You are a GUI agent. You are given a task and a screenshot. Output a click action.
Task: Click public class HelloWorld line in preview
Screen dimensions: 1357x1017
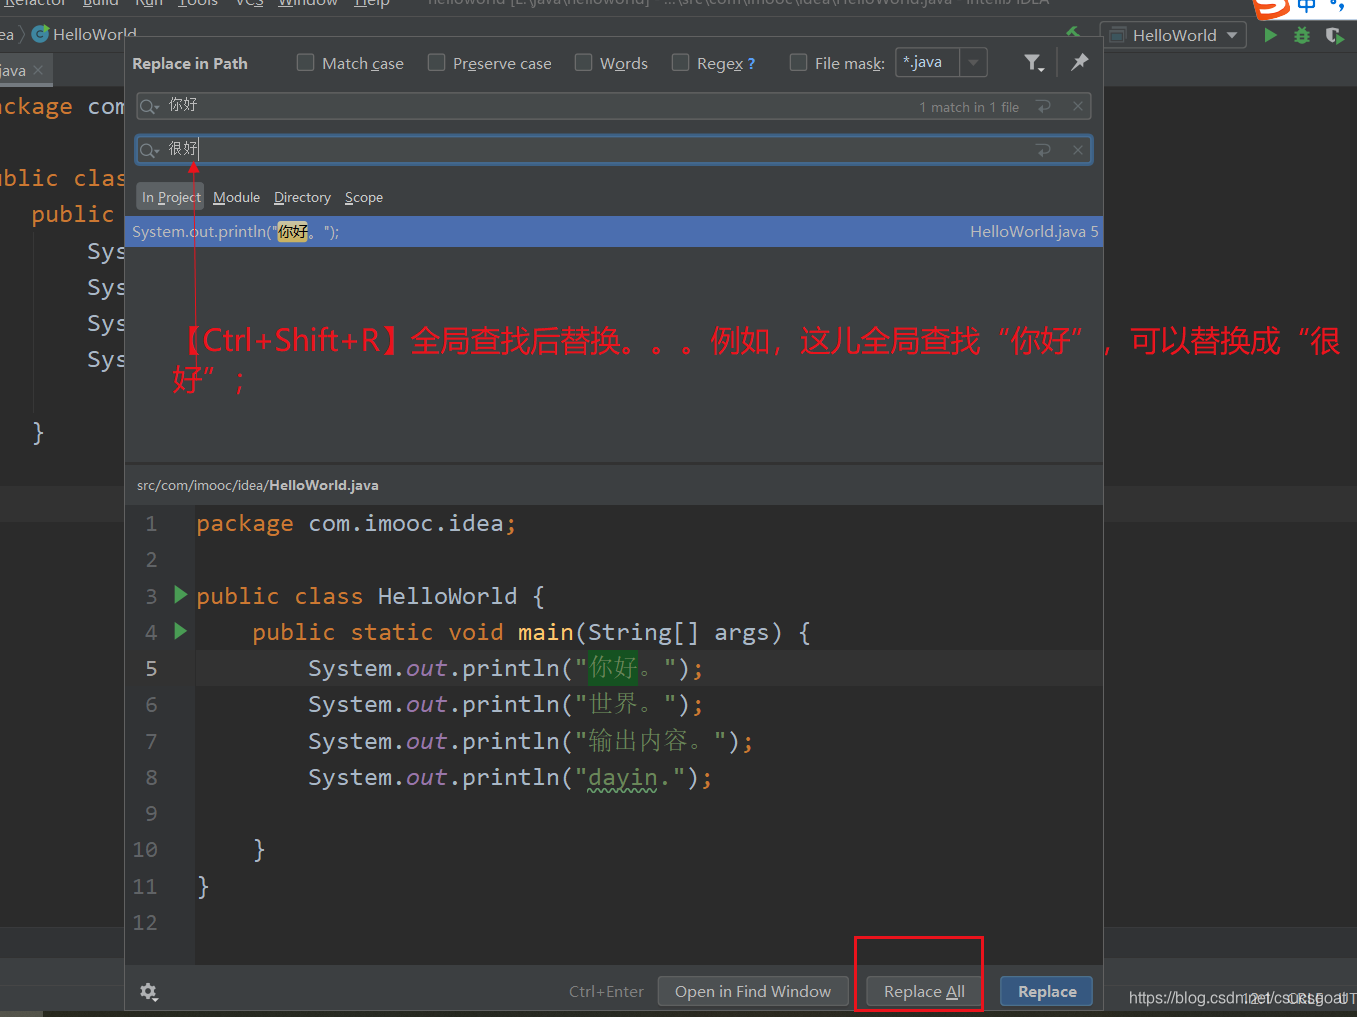[x=370, y=596]
